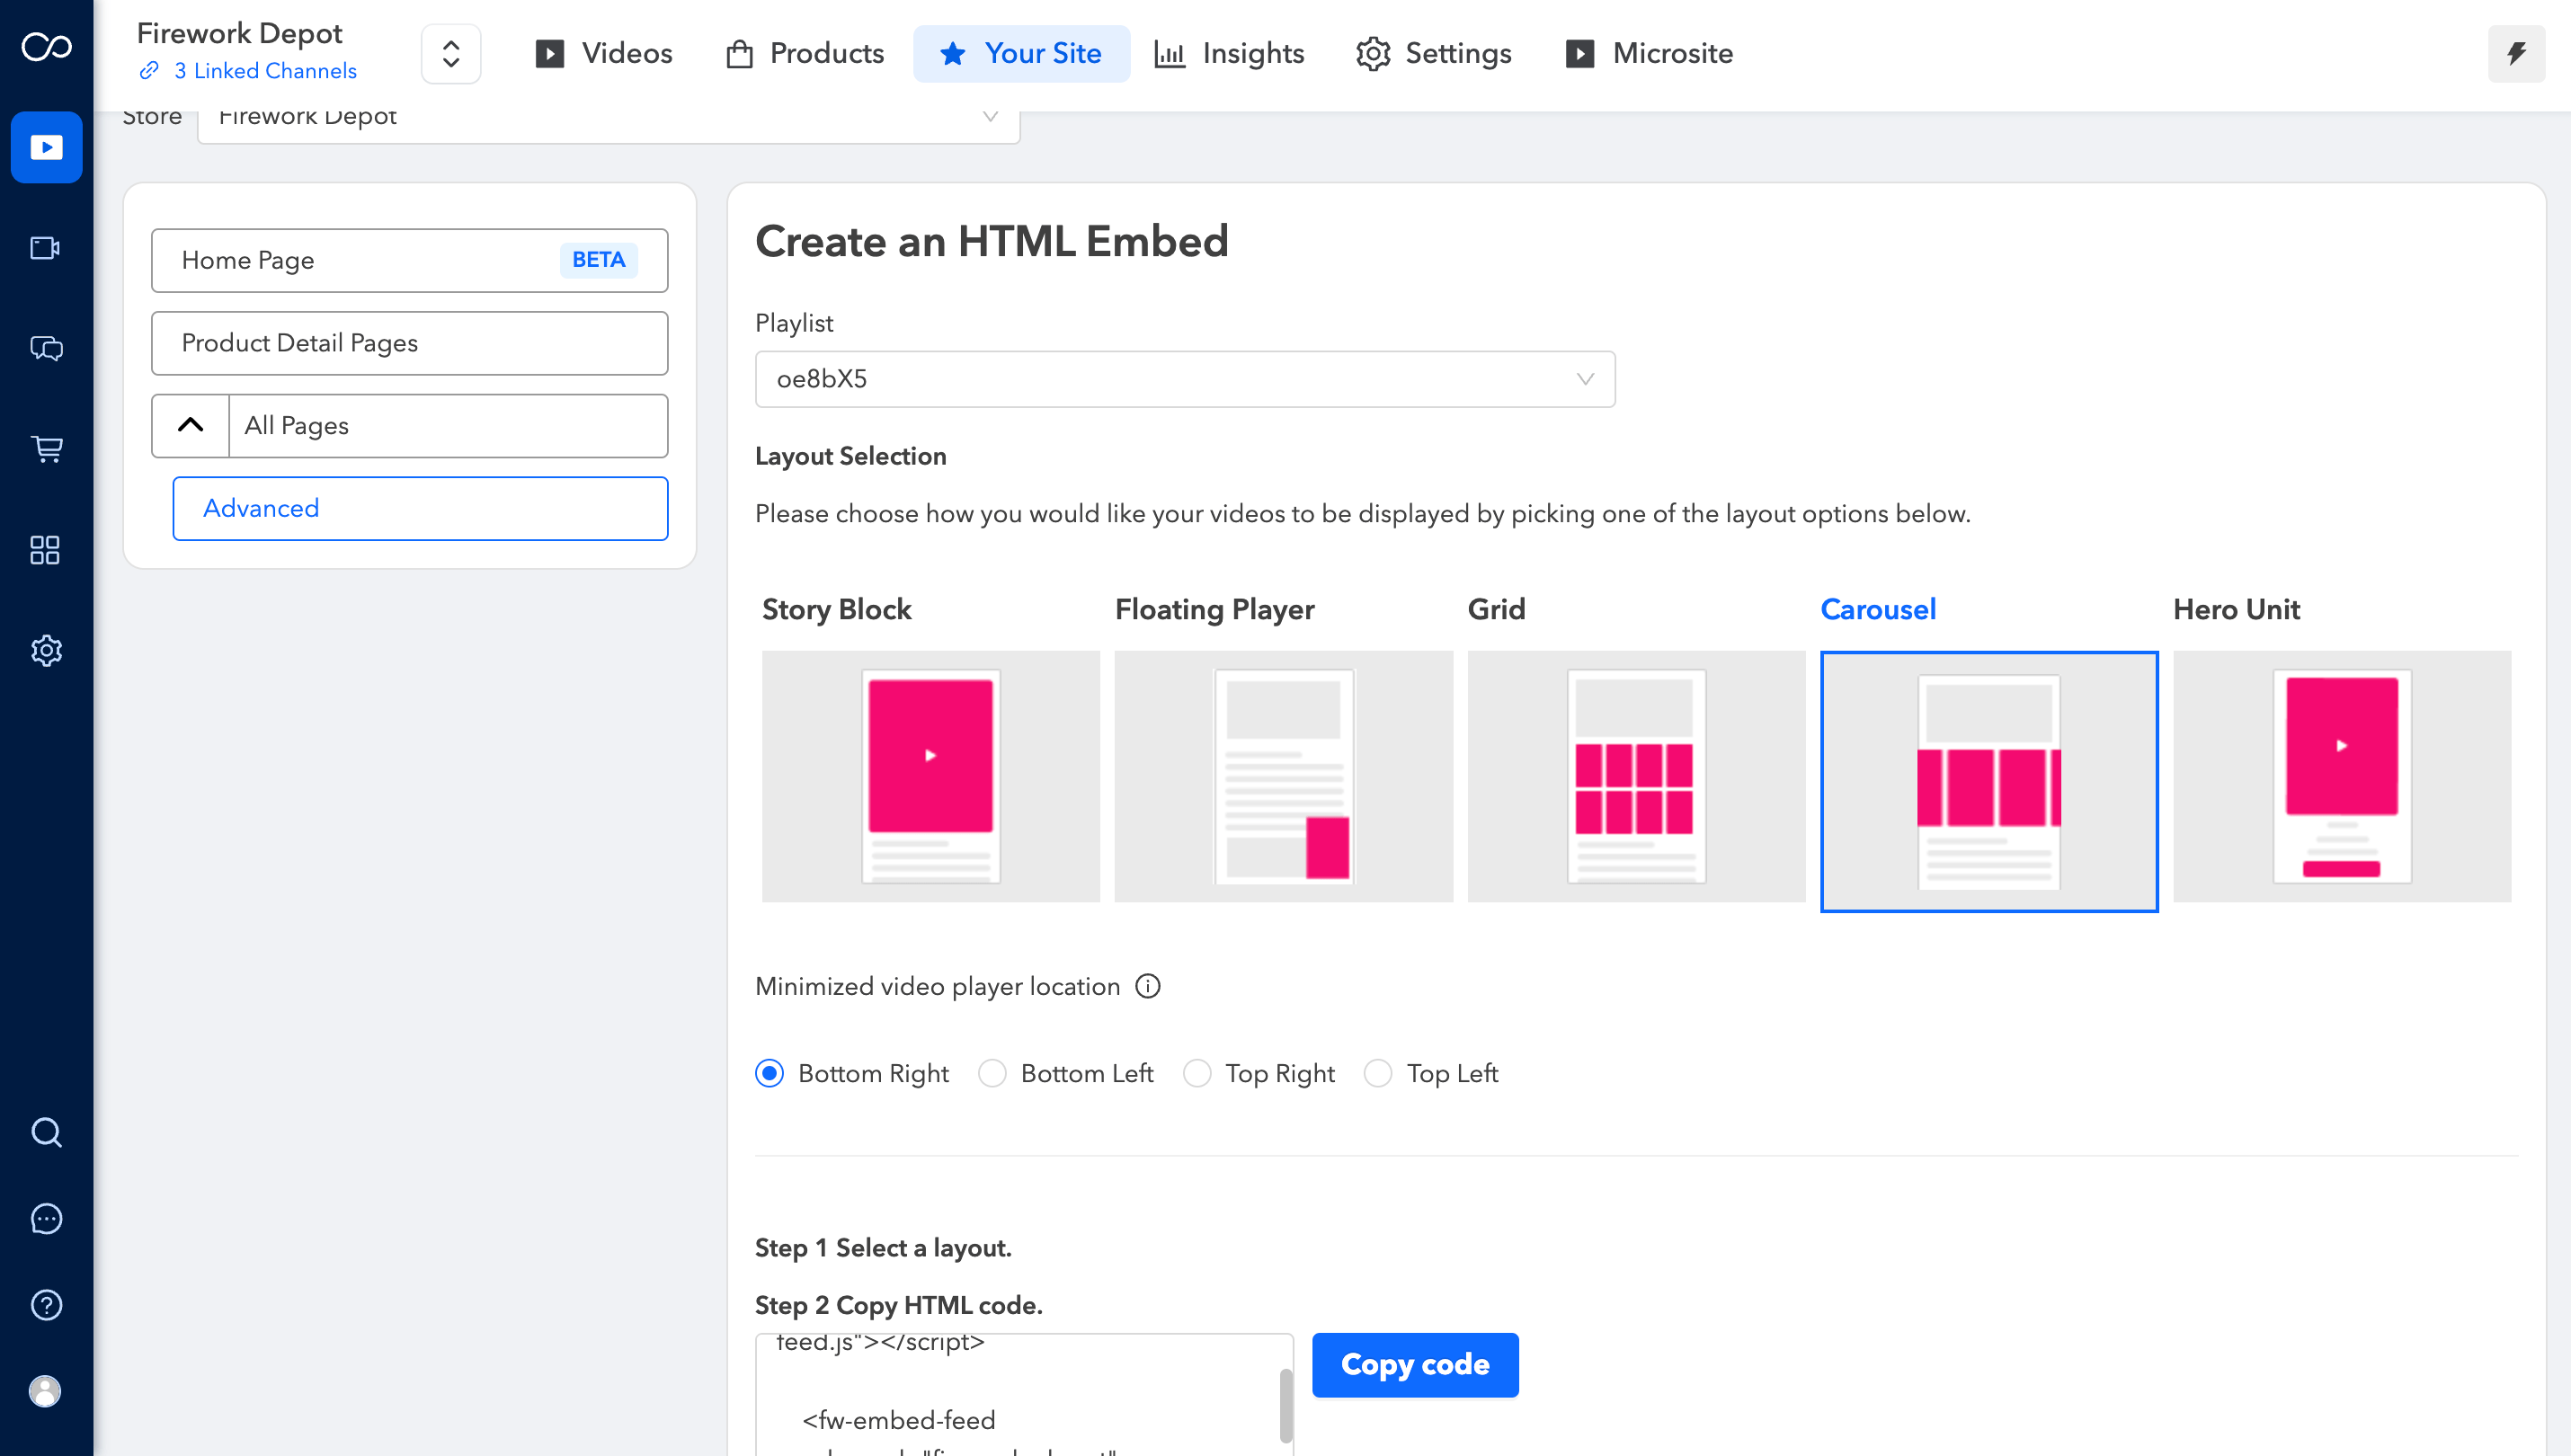This screenshot has height=1456, width=2571.
Task: Select Top Left radio button
Action: point(1378,1073)
